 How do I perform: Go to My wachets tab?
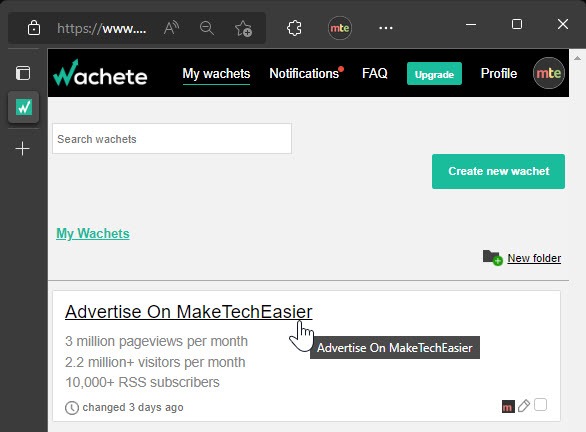click(x=216, y=74)
